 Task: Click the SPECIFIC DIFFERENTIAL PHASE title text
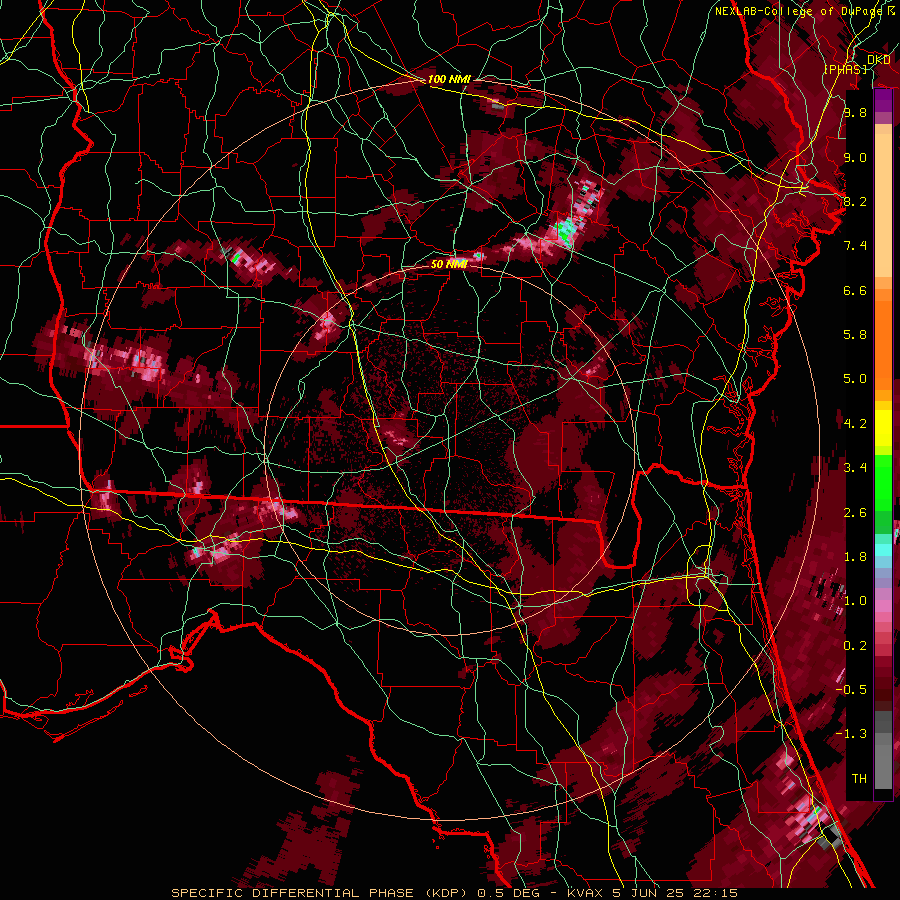click(292, 893)
